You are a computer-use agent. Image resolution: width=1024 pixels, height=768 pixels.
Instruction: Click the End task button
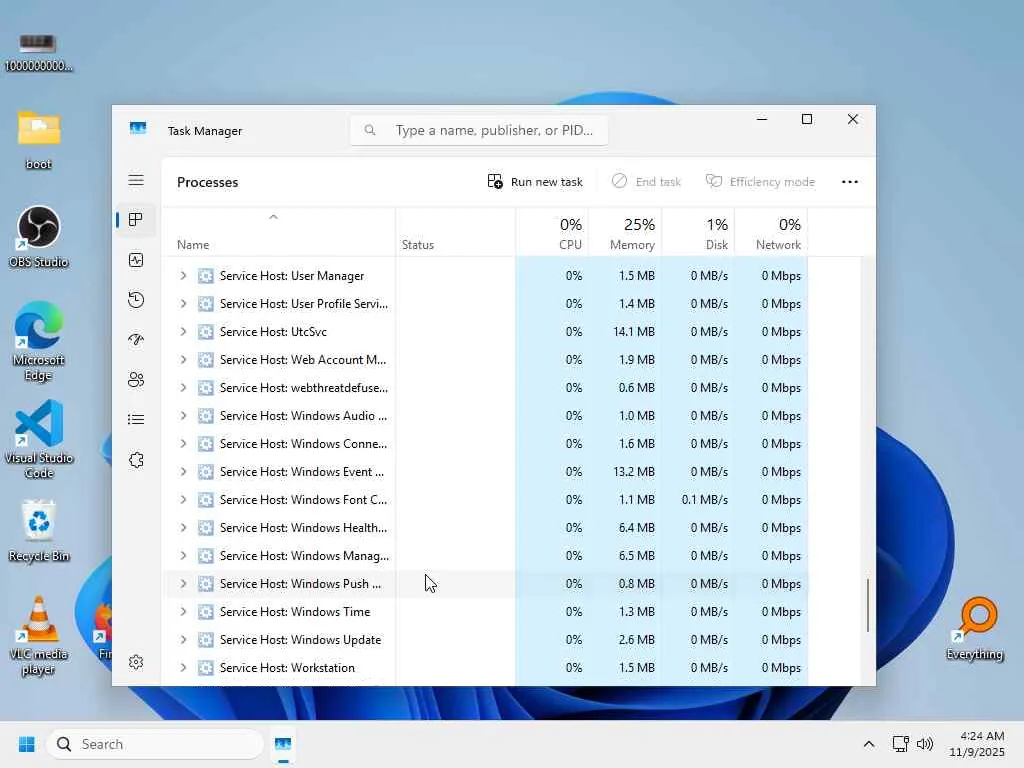647,182
